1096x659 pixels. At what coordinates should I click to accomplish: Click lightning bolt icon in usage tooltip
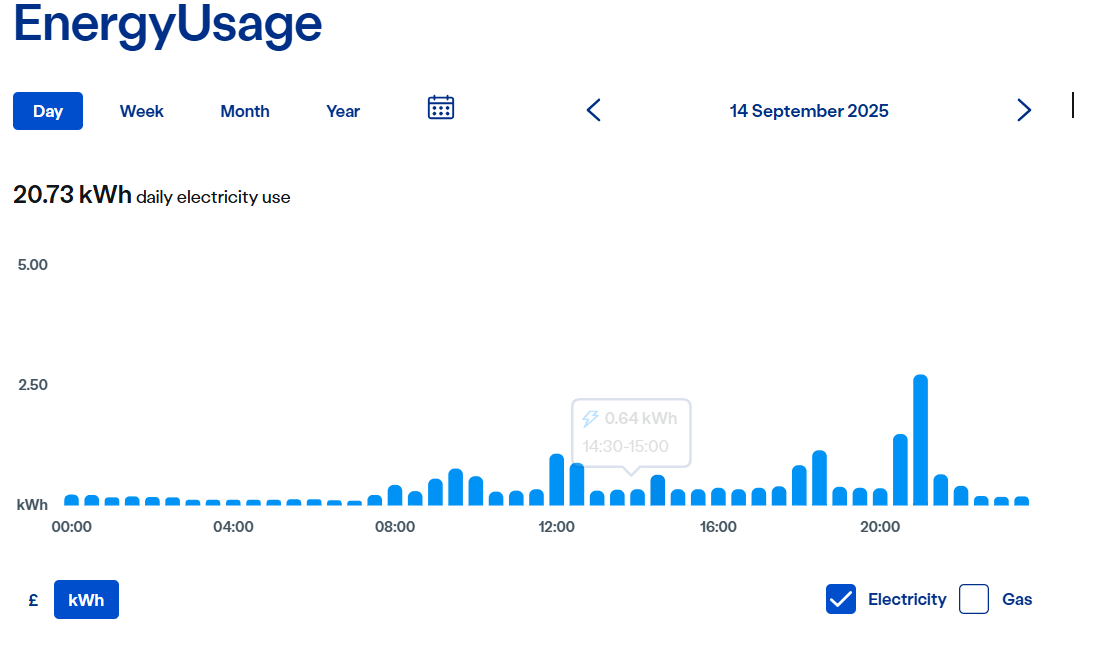(591, 418)
